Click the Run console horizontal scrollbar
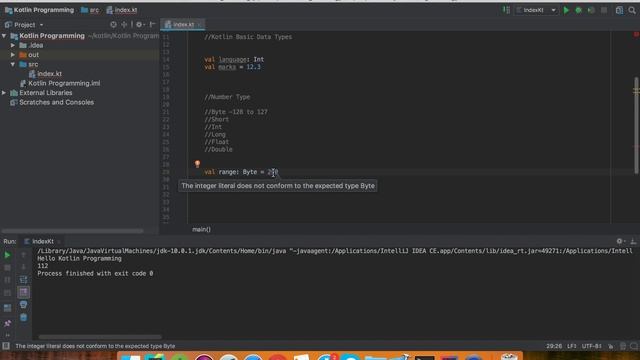The image size is (640, 360). coord(100,337)
